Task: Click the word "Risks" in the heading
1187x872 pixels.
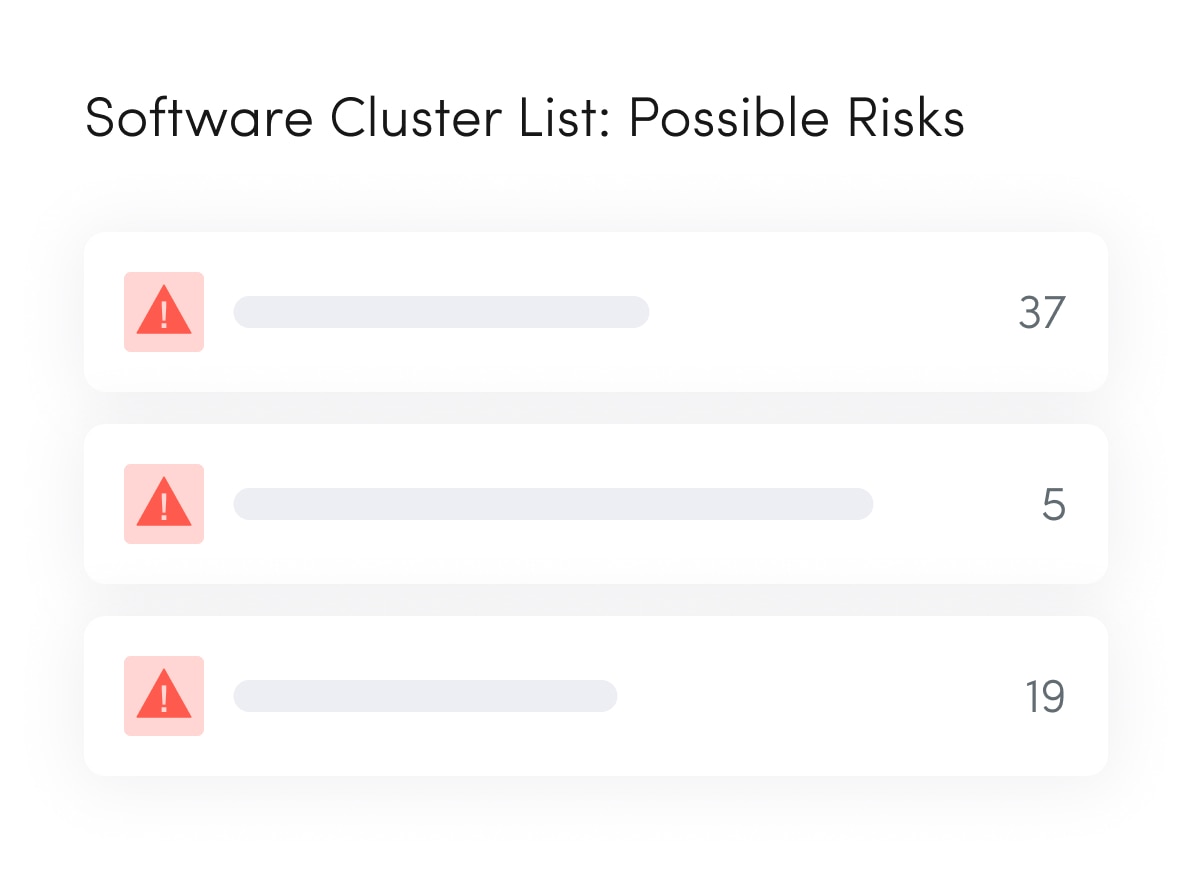Action: (905, 119)
